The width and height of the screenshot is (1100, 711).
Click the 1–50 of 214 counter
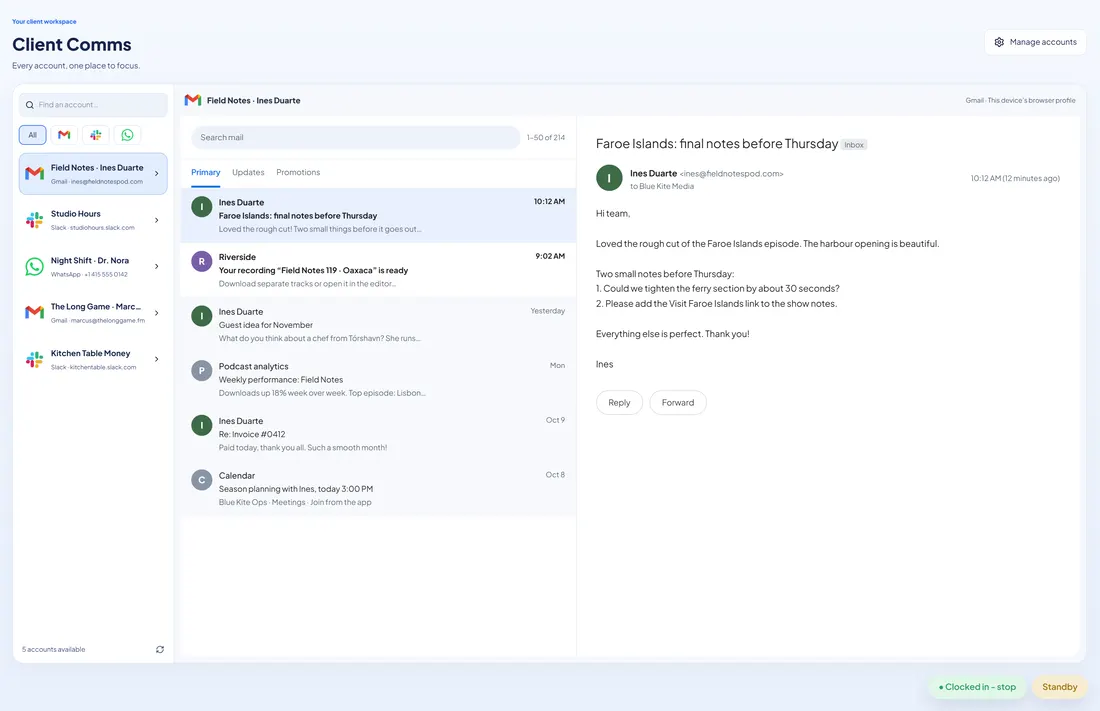tap(546, 138)
